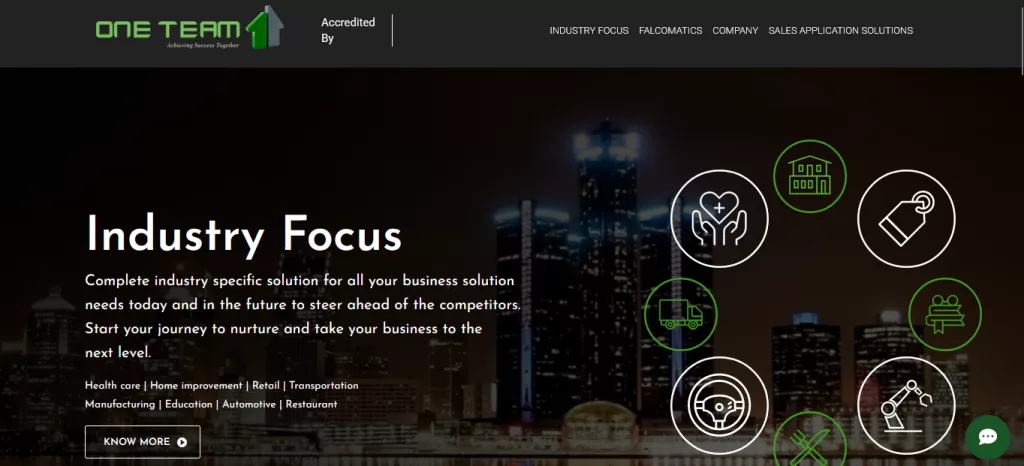Open the Falcomatics menu item
Viewport: 1024px width, 466px height.
click(x=671, y=31)
